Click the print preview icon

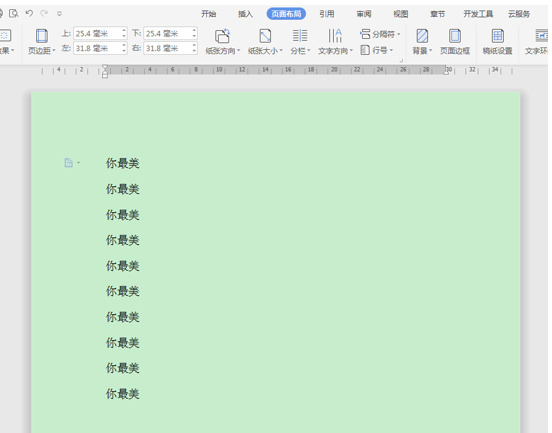point(13,13)
